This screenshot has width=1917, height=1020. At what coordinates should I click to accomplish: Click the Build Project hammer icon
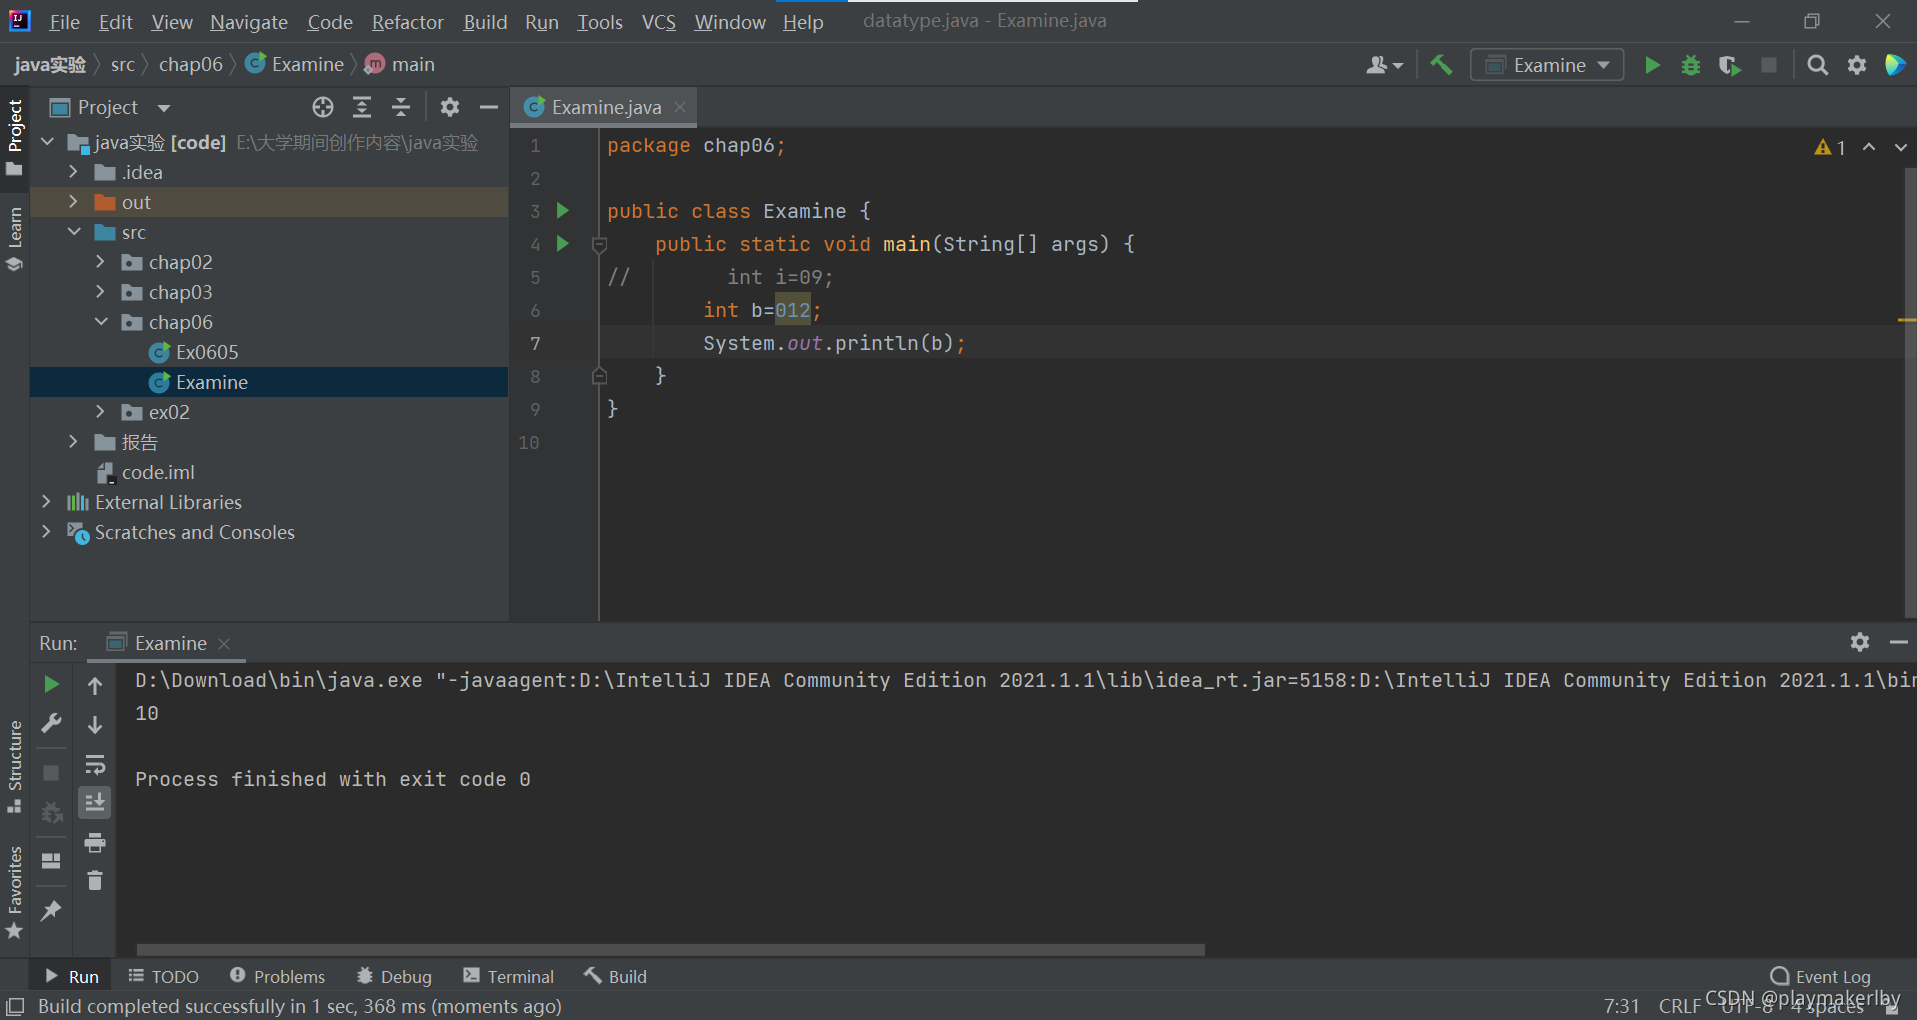coord(1441,65)
